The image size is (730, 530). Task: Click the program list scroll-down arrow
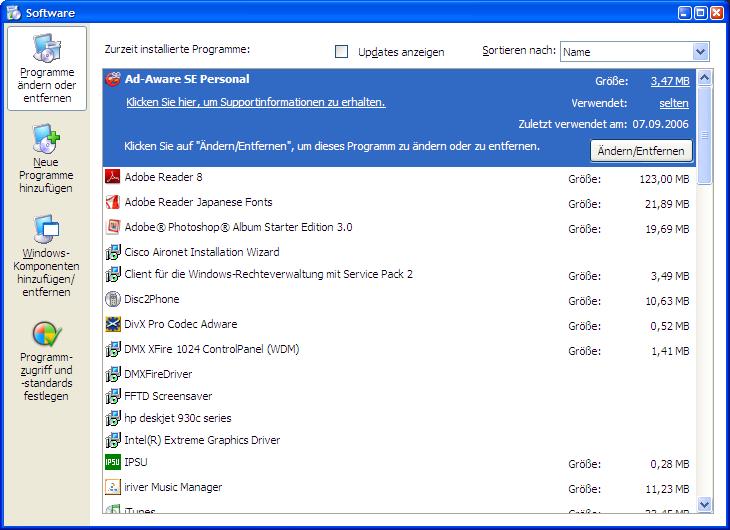(704, 504)
